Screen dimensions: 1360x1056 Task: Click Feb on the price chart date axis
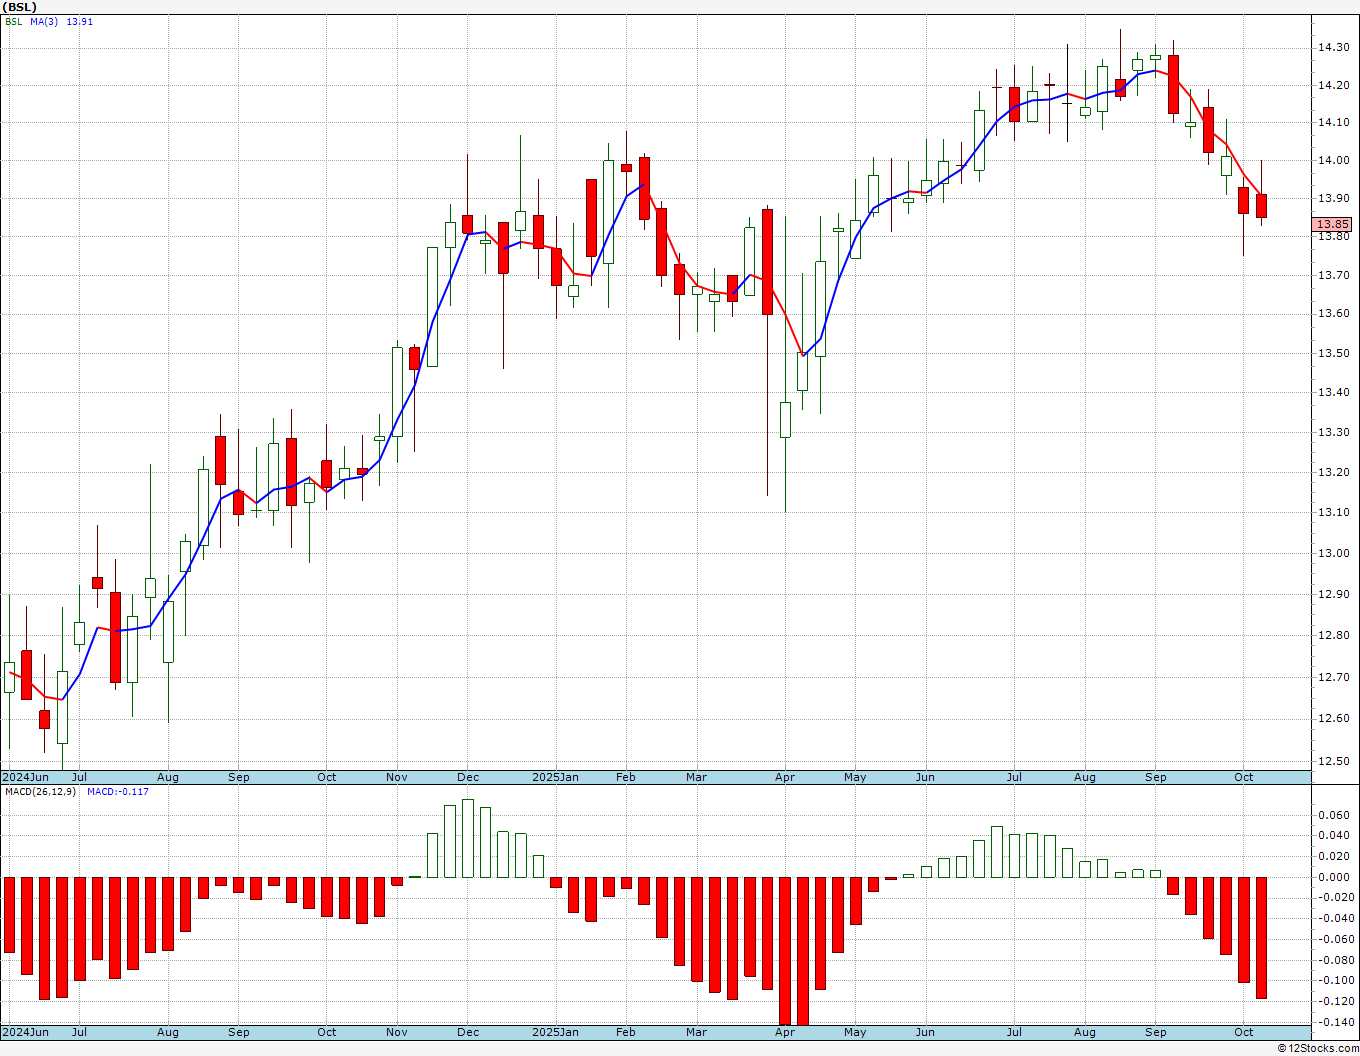[x=626, y=777]
